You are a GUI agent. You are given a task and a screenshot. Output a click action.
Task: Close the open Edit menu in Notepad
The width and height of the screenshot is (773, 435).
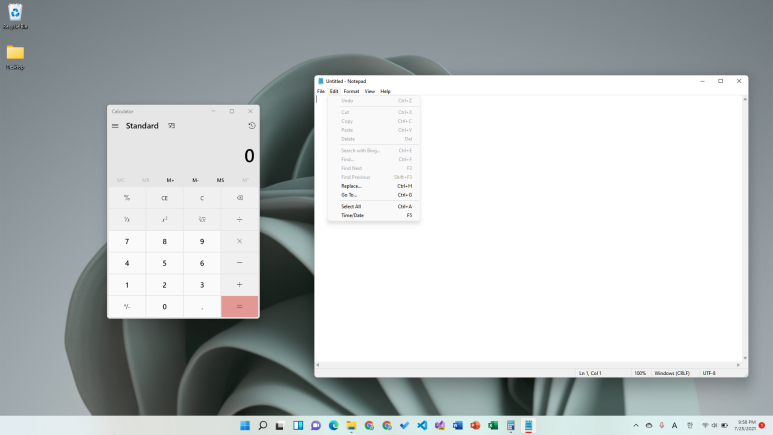coord(334,91)
